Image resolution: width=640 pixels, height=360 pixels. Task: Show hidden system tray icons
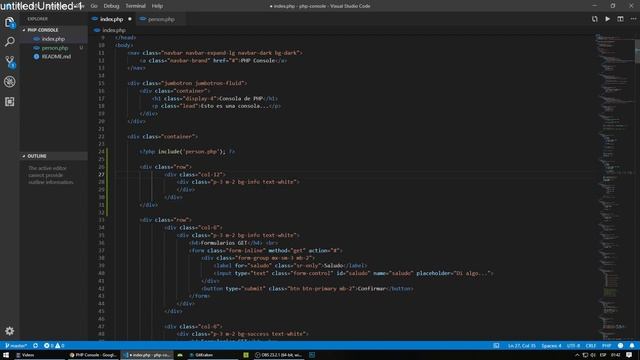tap(577, 355)
